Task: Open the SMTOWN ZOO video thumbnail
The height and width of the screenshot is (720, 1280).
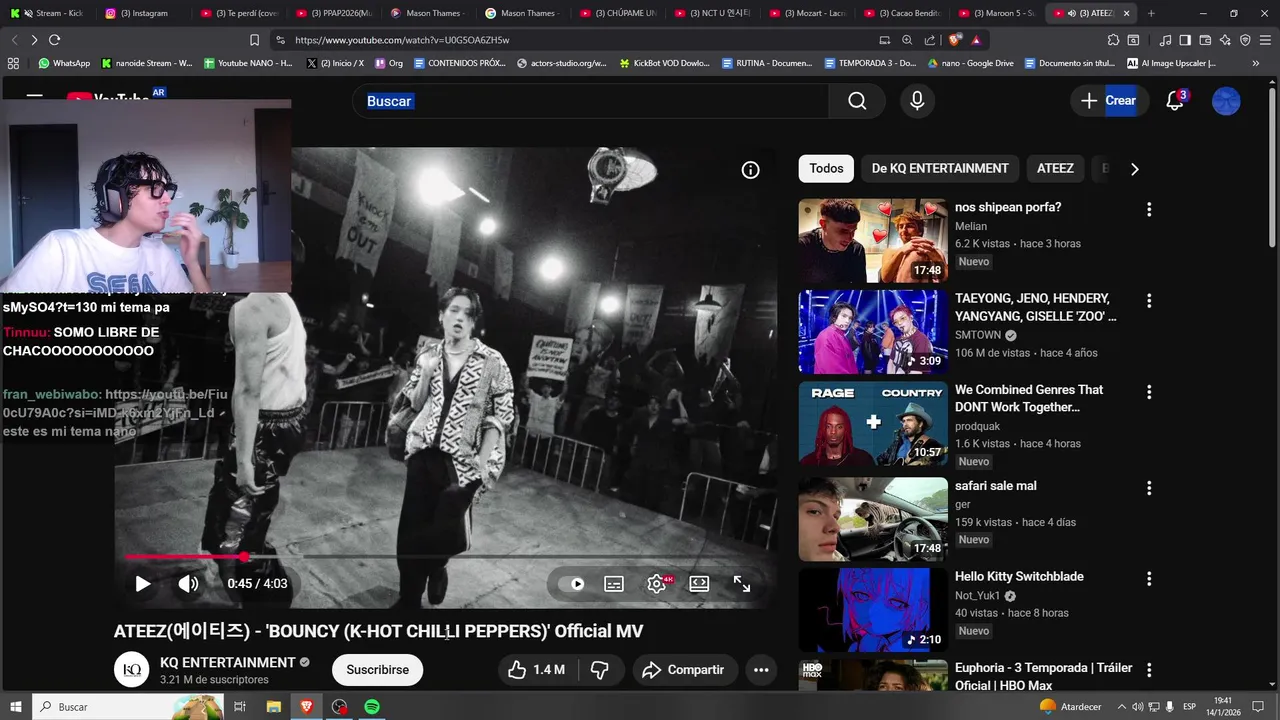Action: coord(873,332)
